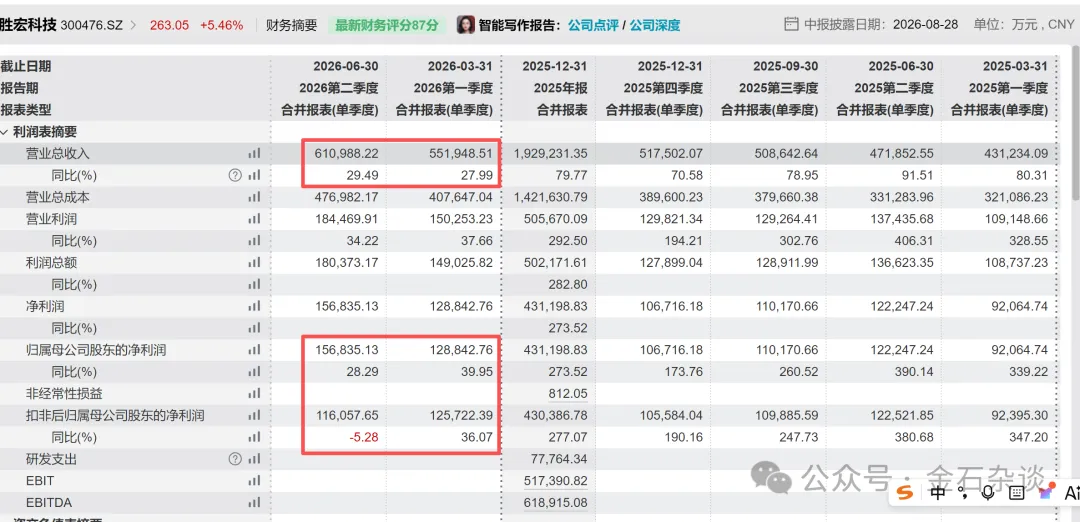Click the 2025第二季度 column header
This screenshot has height=522, width=1080.
tap(894, 88)
